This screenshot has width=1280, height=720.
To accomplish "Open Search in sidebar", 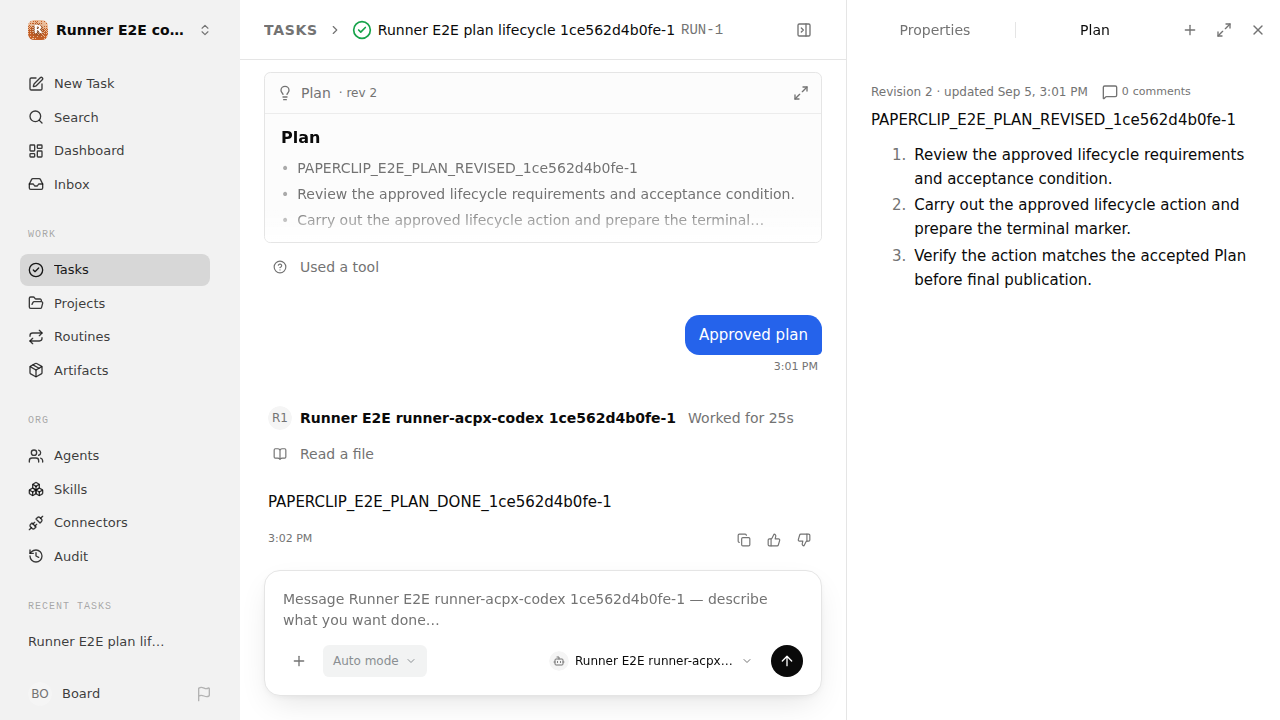I will 115,117.
